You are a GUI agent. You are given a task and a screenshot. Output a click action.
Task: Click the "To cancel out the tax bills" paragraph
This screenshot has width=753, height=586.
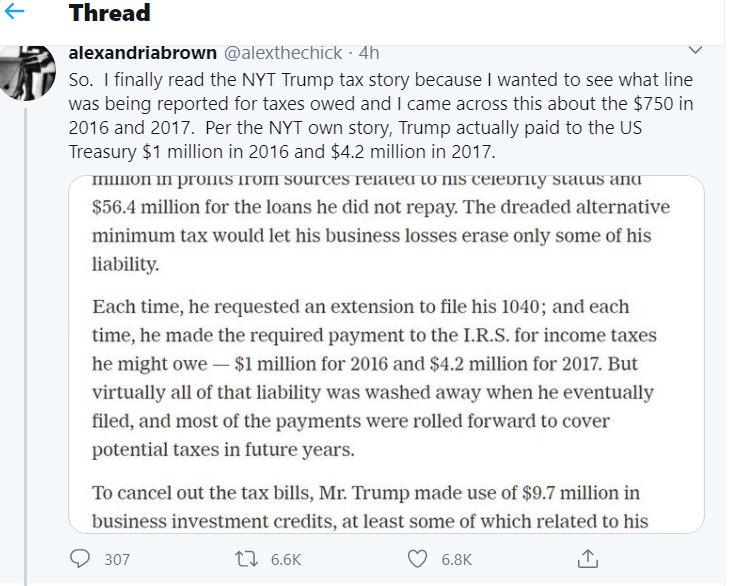[370, 507]
